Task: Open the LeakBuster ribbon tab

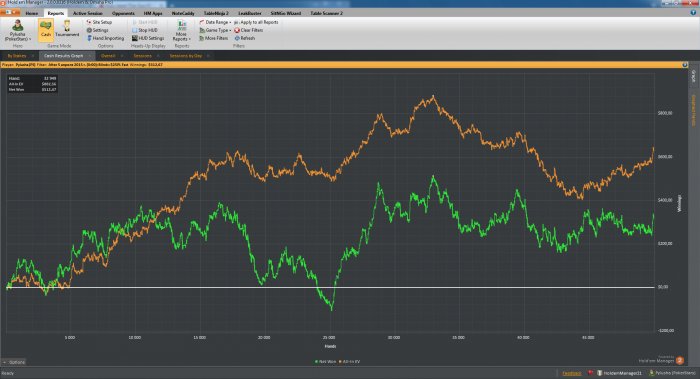Action: [x=250, y=13]
